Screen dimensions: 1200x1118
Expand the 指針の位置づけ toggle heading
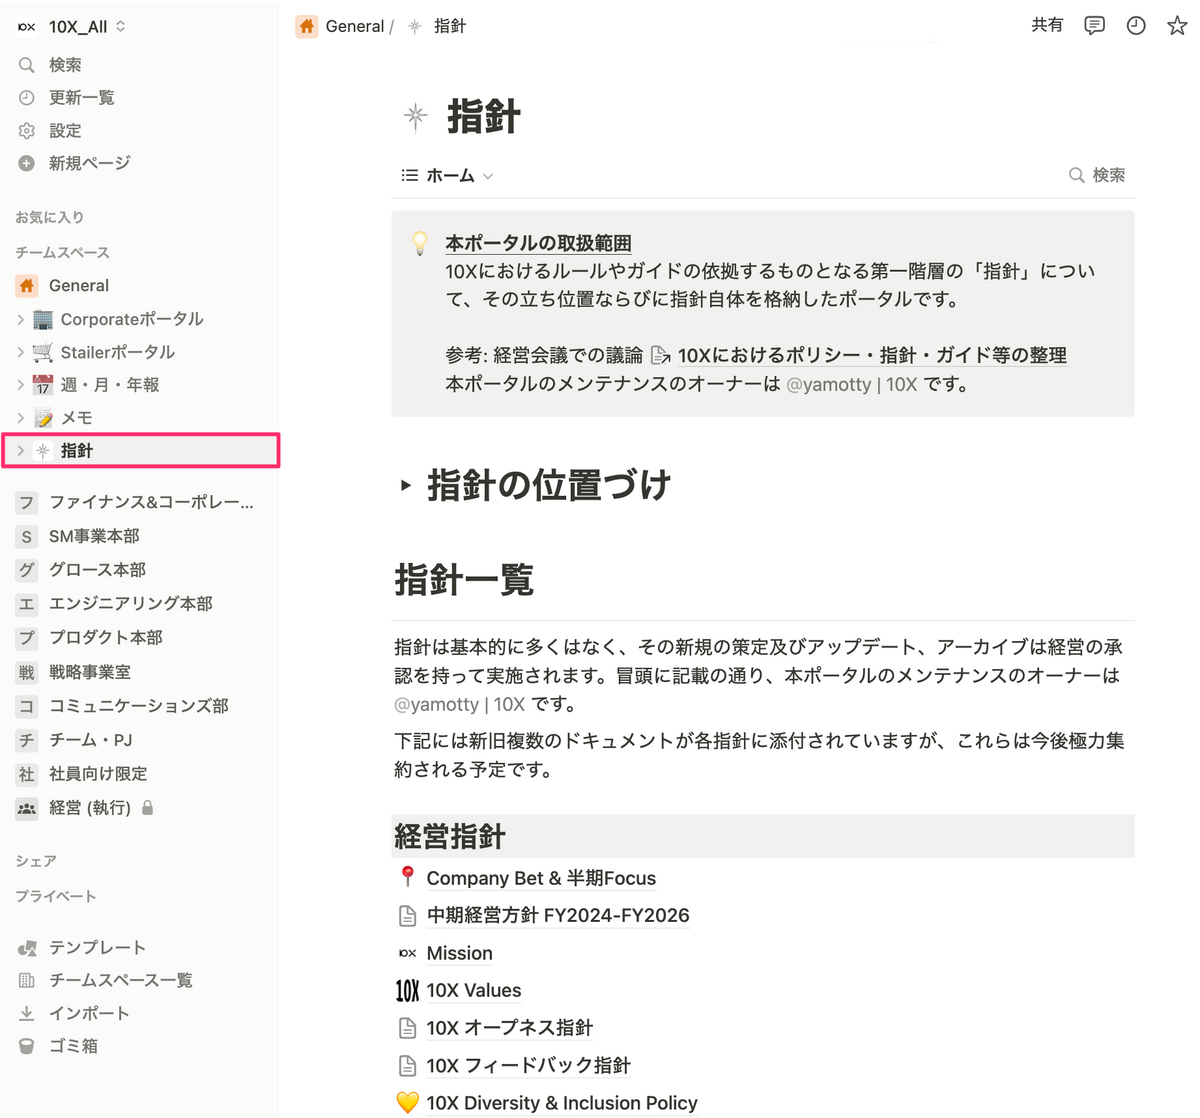(x=405, y=485)
